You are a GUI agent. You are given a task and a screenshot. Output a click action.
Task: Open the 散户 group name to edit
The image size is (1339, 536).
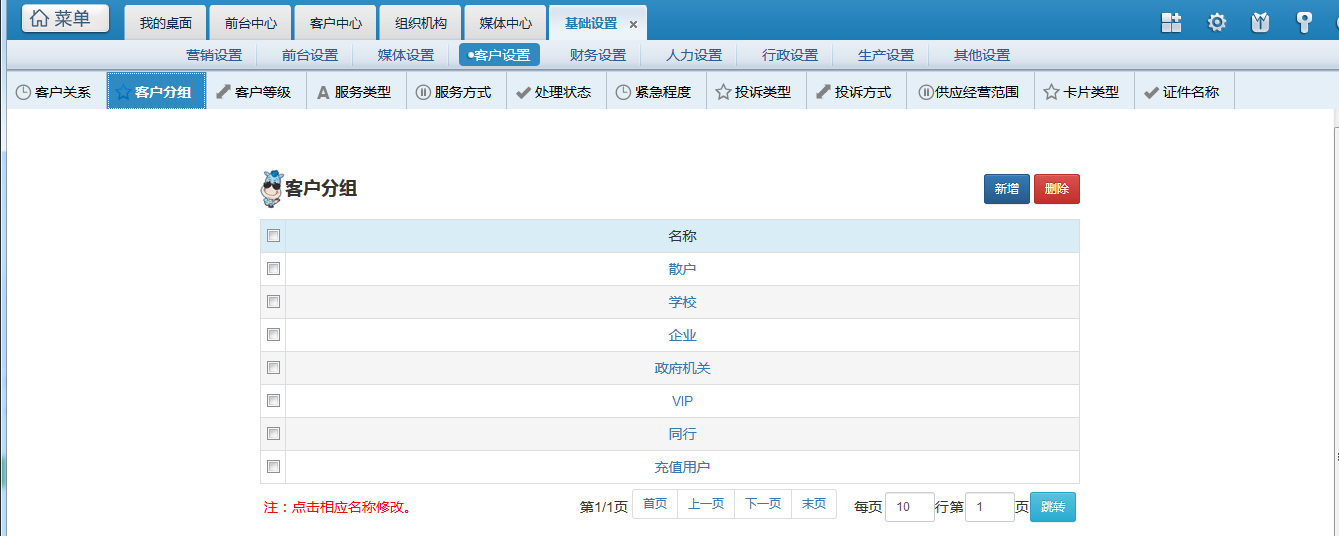click(x=682, y=269)
